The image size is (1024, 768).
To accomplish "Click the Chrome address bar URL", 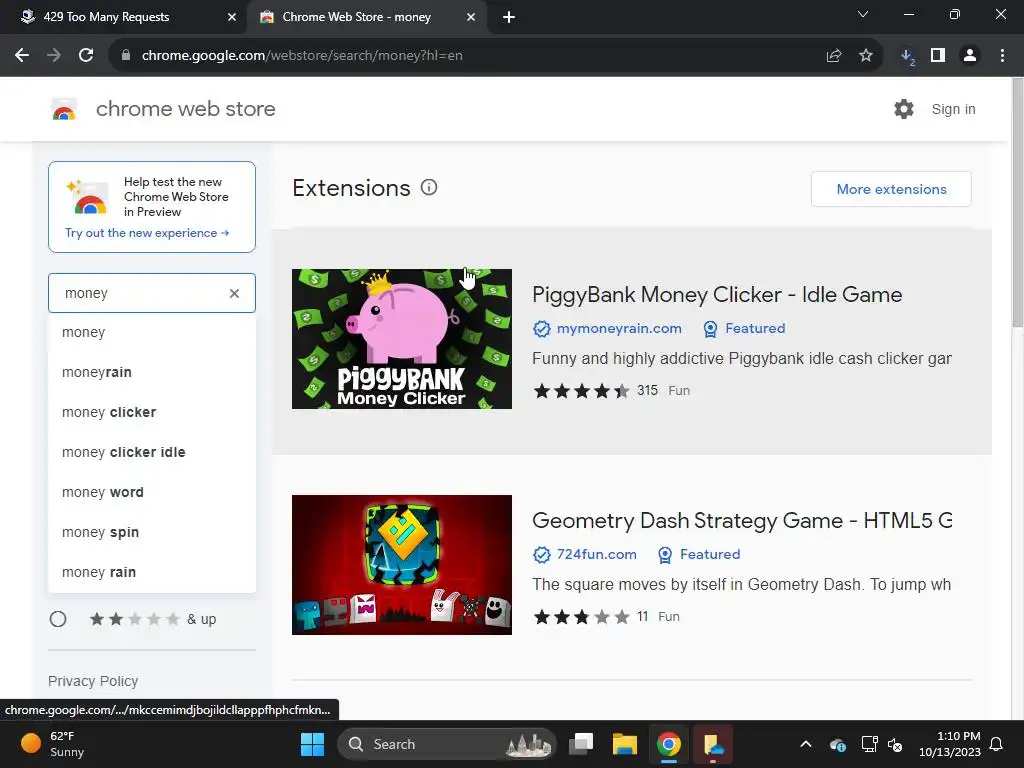I will [302, 56].
